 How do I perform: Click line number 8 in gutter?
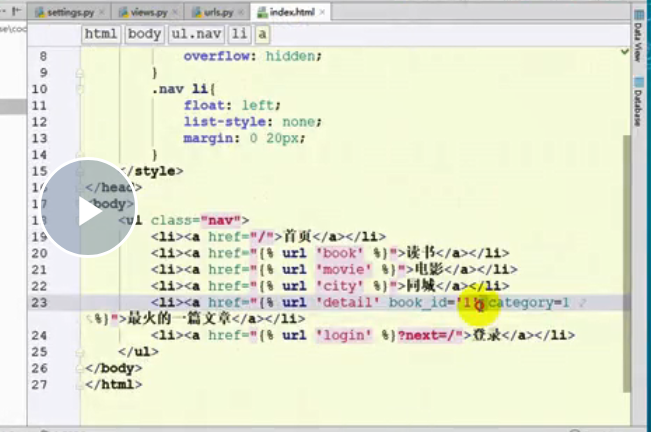coord(43,56)
